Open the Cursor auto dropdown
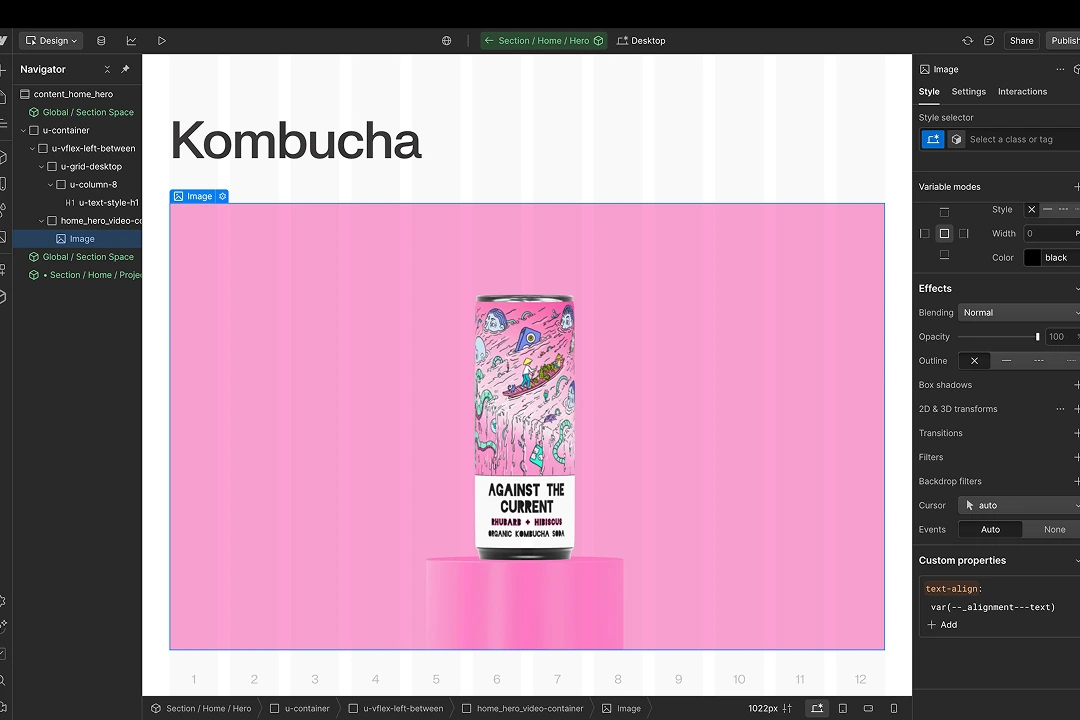The image size is (1080, 720). (1019, 505)
